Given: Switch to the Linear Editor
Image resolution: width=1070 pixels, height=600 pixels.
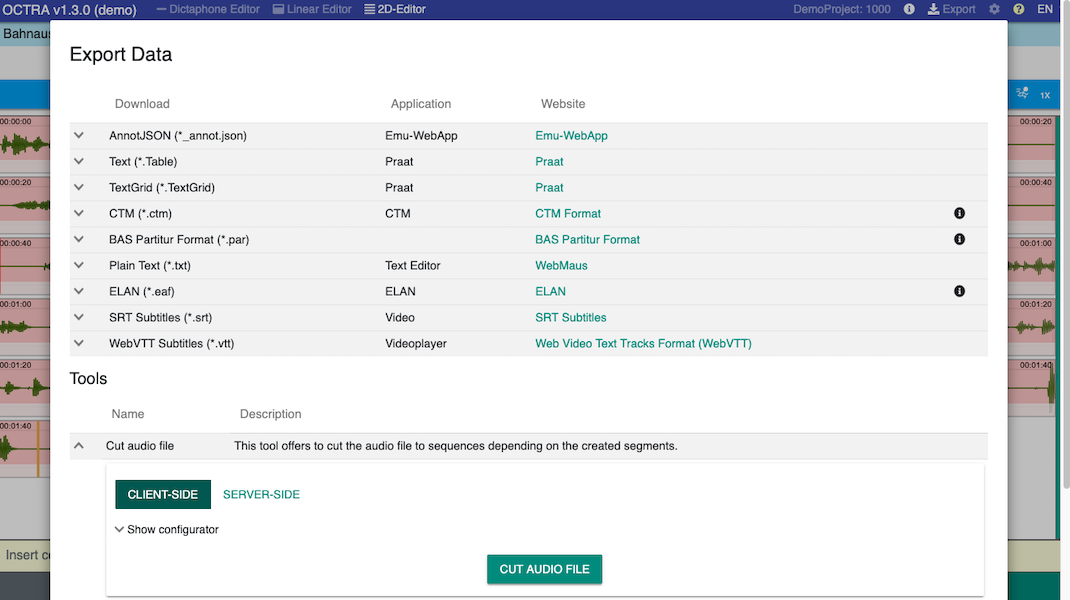Looking at the screenshot, I should click(312, 9).
